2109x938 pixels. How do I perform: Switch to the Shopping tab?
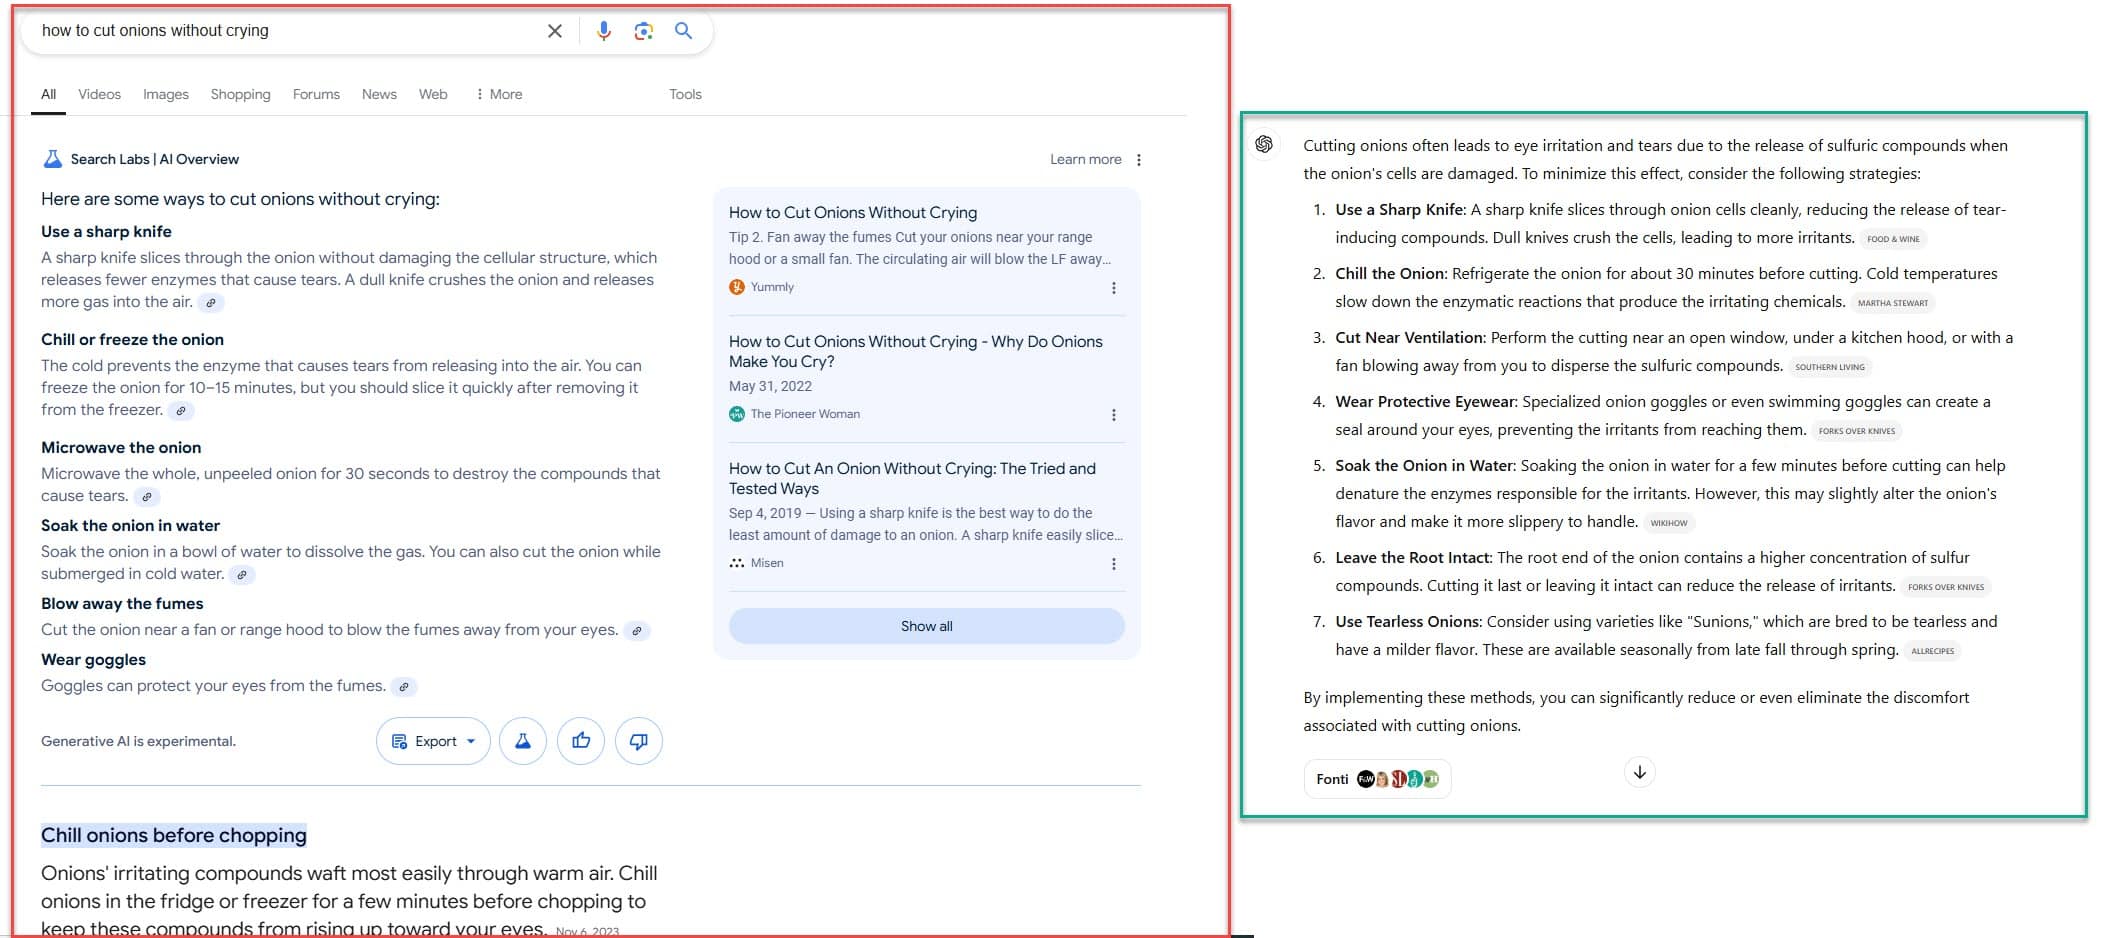coord(240,94)
